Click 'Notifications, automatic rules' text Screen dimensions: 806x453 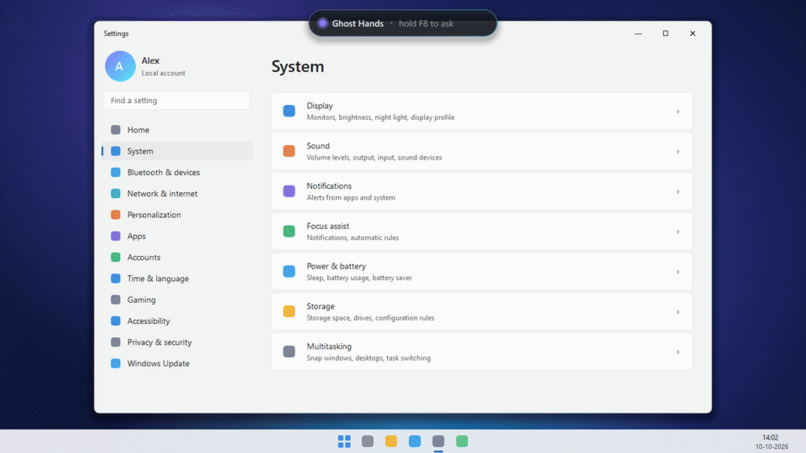(353, 238)
